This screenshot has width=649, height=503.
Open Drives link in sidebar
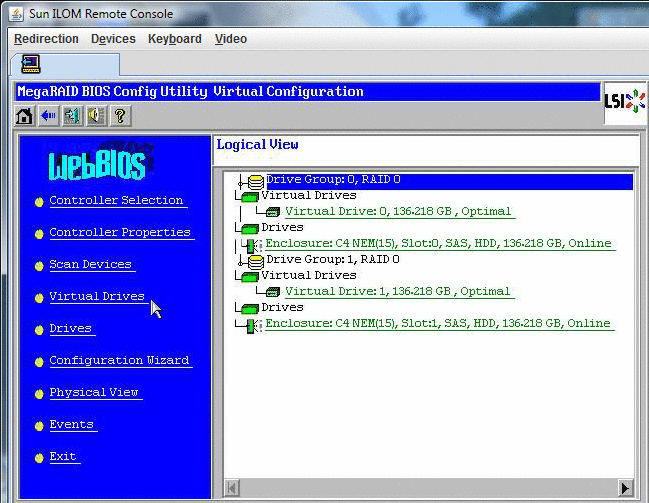click(70, 328)
